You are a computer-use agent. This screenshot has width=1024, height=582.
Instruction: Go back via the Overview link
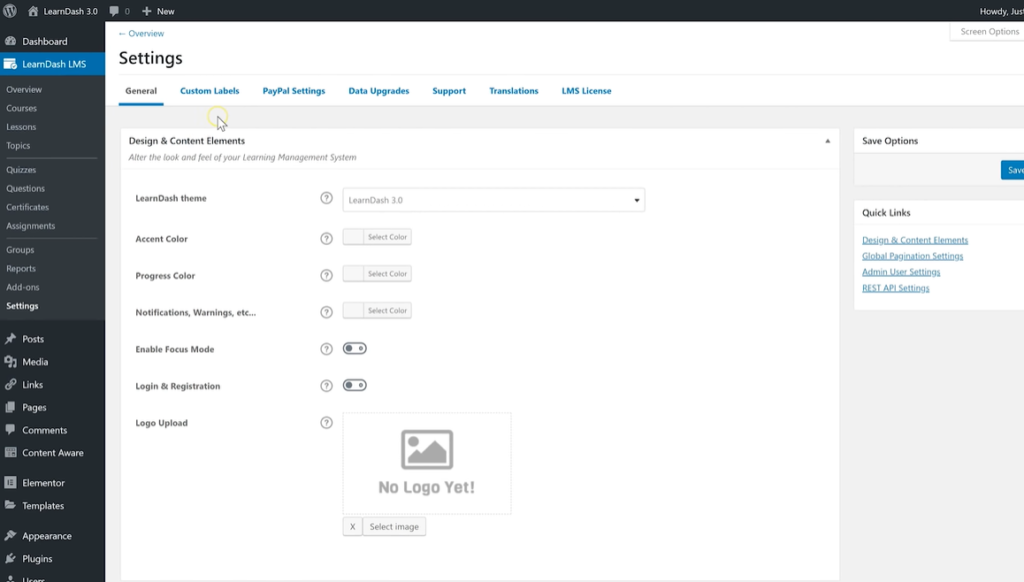click(x=141, y=33)
